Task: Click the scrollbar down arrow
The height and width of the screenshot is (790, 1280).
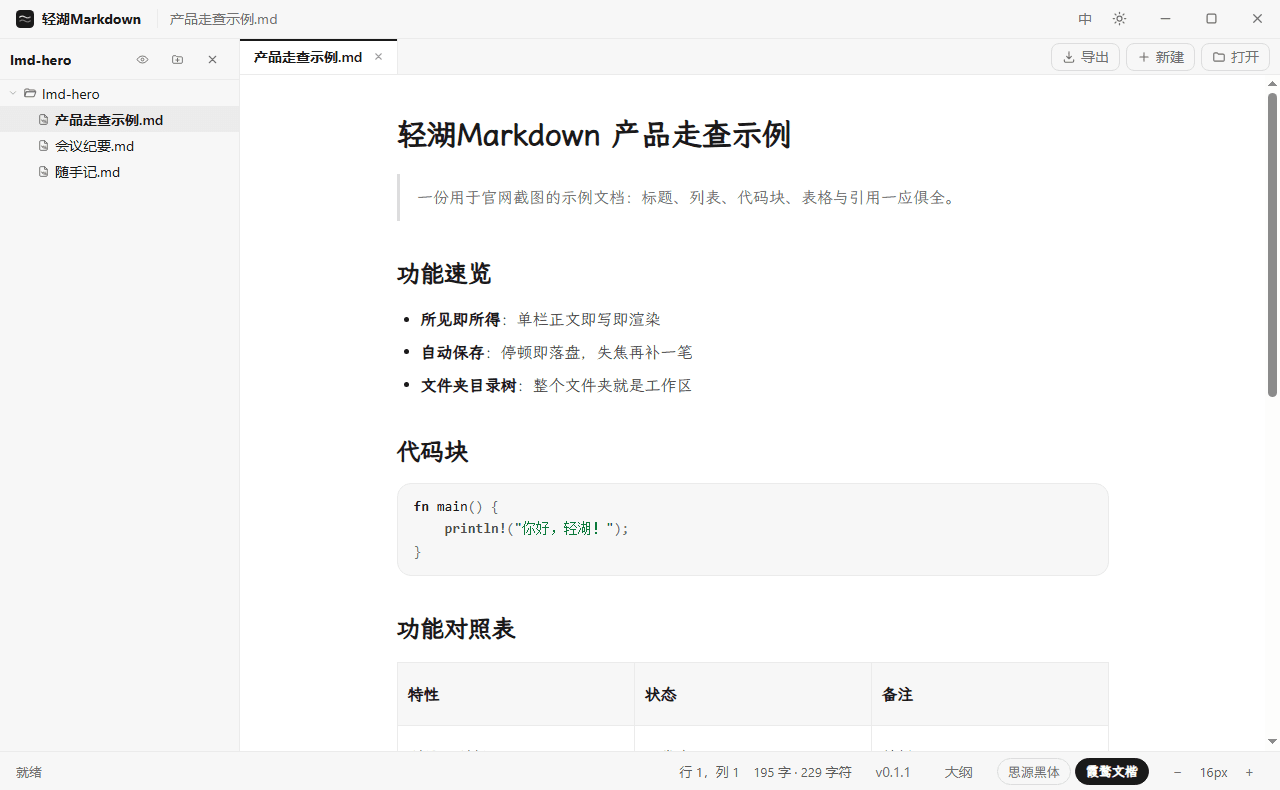Action: coord(1272,741)
